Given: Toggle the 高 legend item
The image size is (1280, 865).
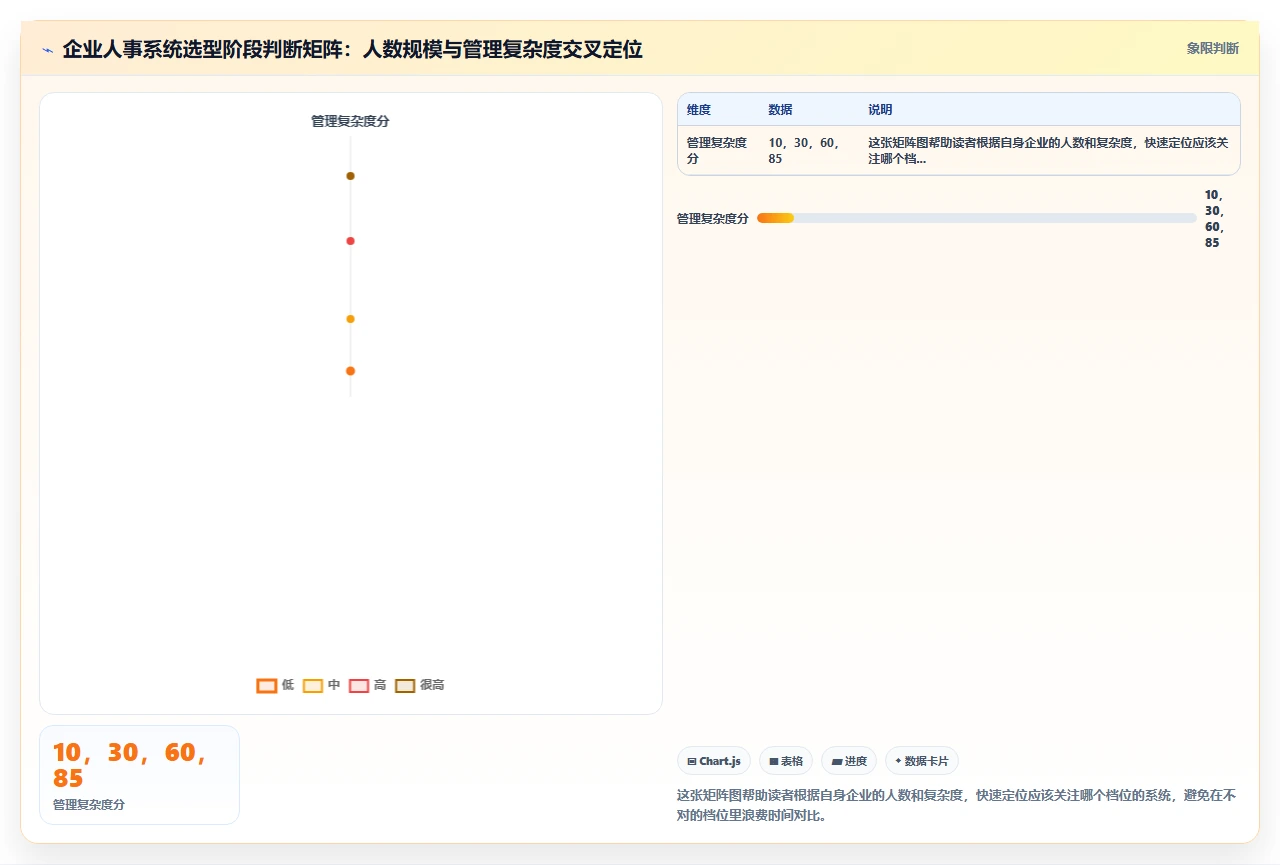Looking at the screenshot, I should (367, 685).
